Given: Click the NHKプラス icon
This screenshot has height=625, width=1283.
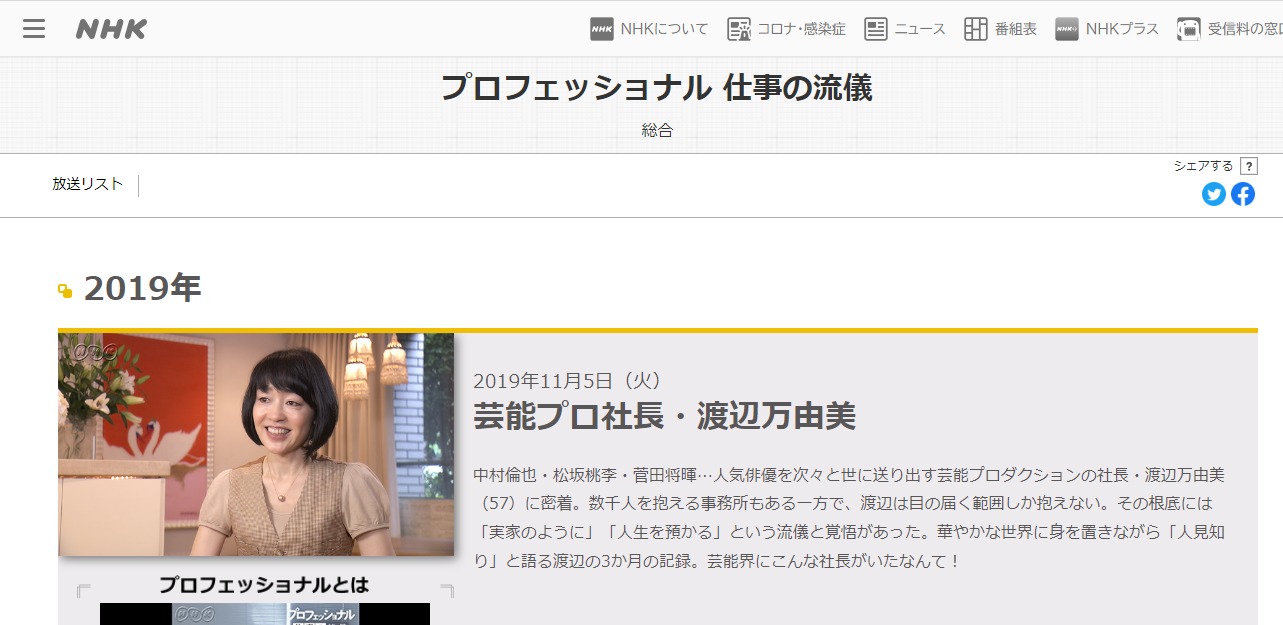Looking at the screenshot, I should pyautogui.click(x=1067, y=29).
